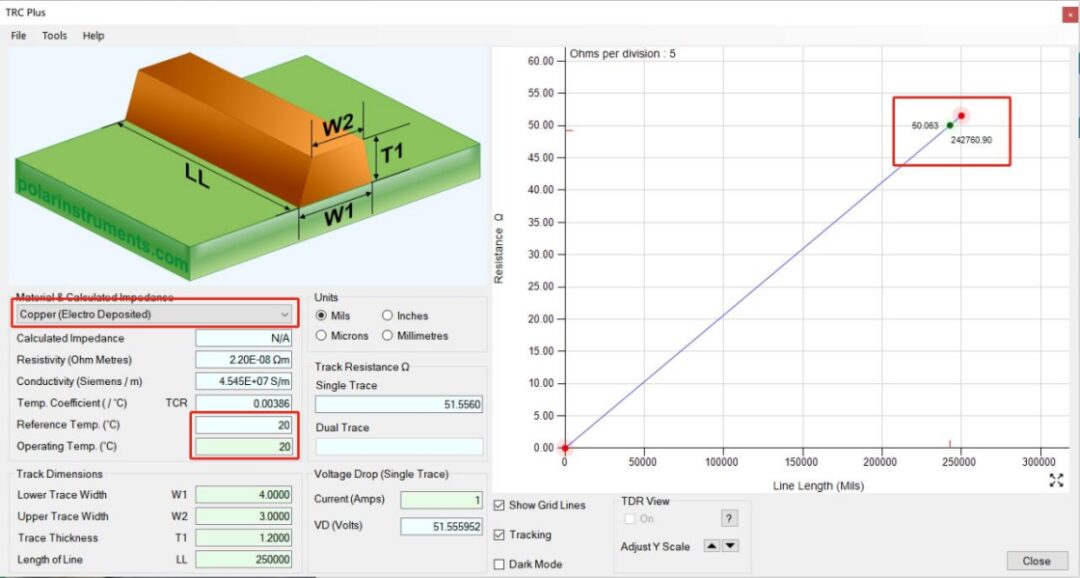Click the 'Ohms per division : 5' label
The height and width of the screenshot is (578, 1080).
623,54
